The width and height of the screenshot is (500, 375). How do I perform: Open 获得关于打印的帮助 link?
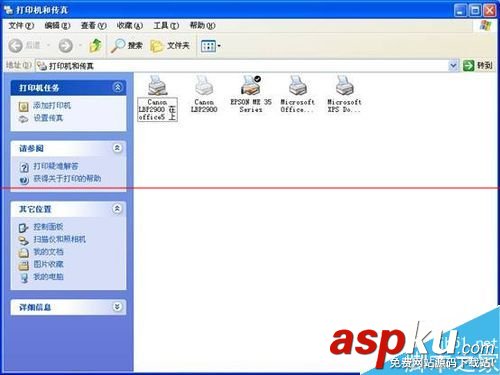pos(67,179)
